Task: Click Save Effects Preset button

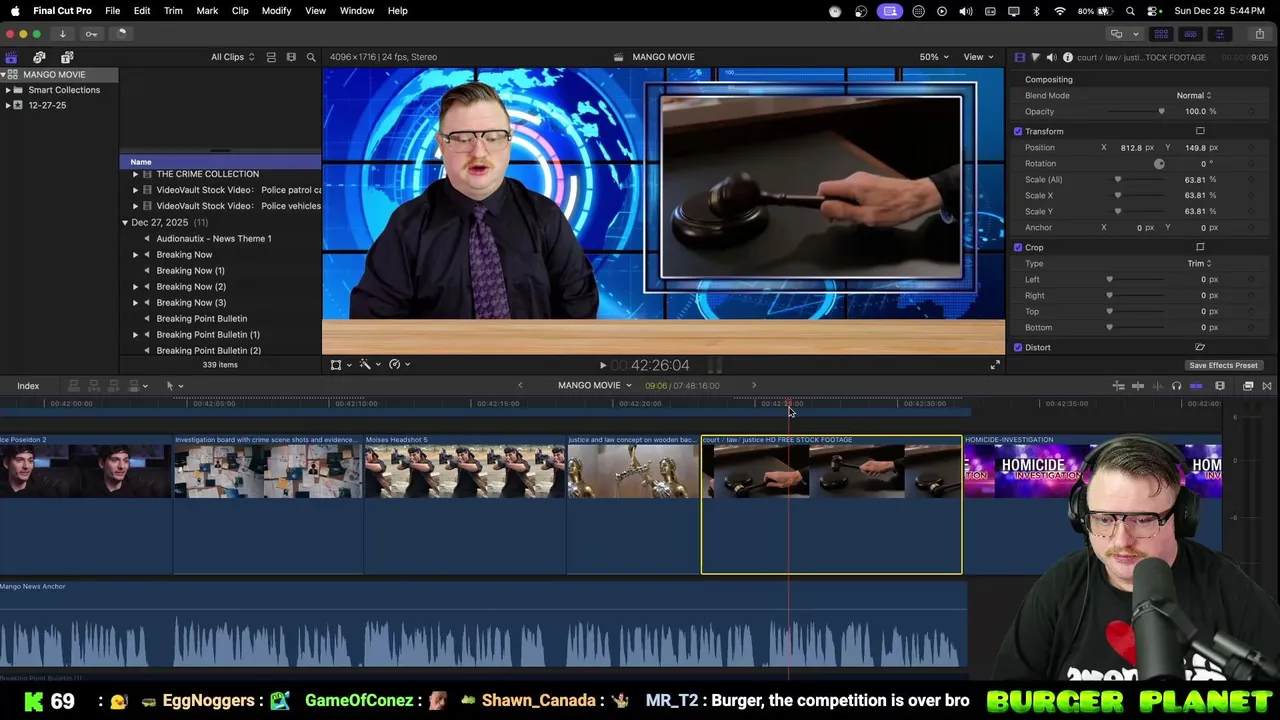Action: (x=1223, y=365)
